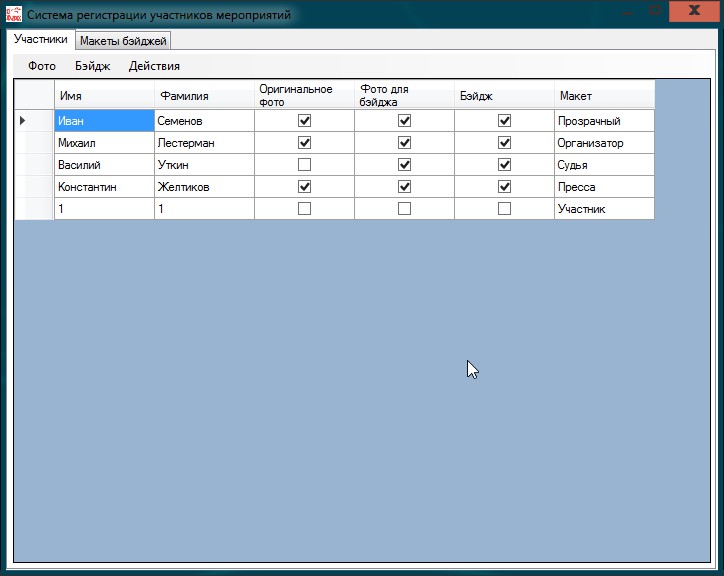Open the Действия menu
The image size is (724, 576).
(x=154, y=66)
